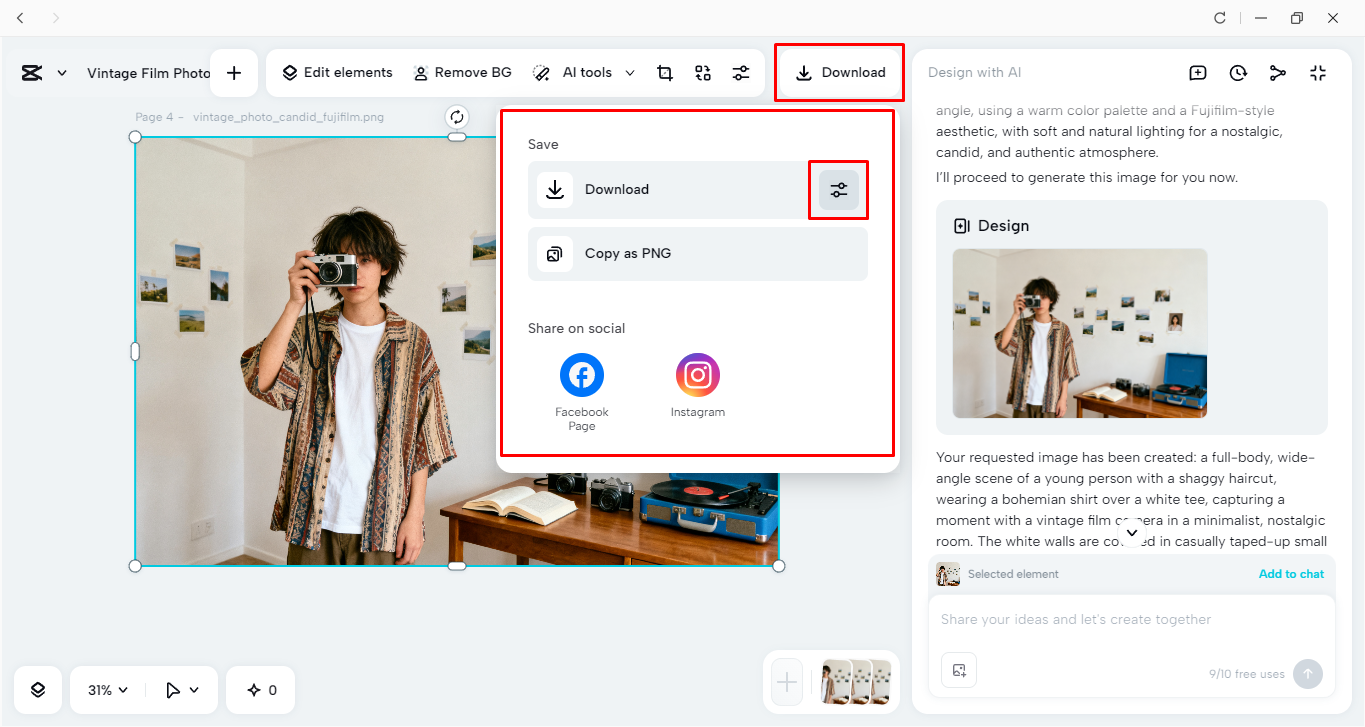
Task: Open download format settings beside Download
Action: pos(838,190)
